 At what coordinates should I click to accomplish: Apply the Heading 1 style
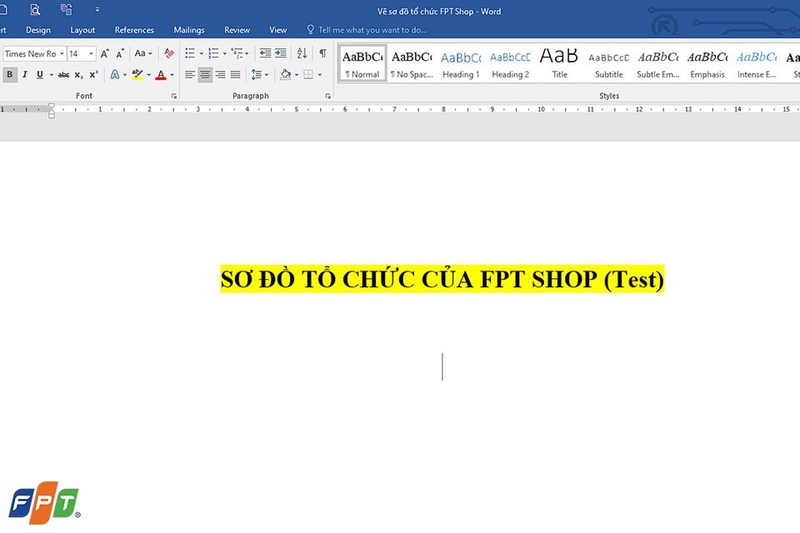[461, 64]
